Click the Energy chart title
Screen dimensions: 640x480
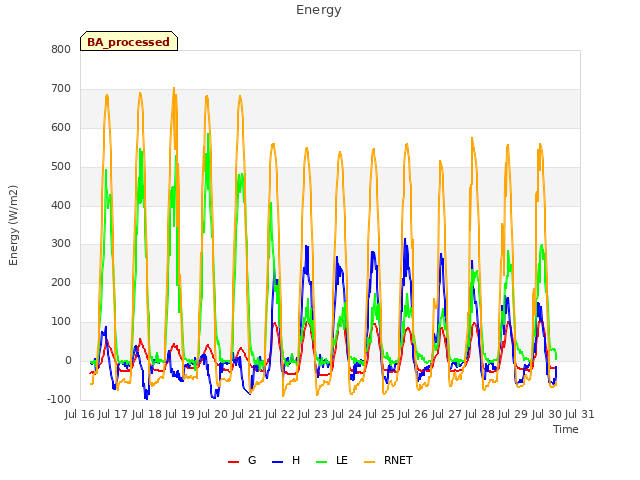tap(318, 10)
